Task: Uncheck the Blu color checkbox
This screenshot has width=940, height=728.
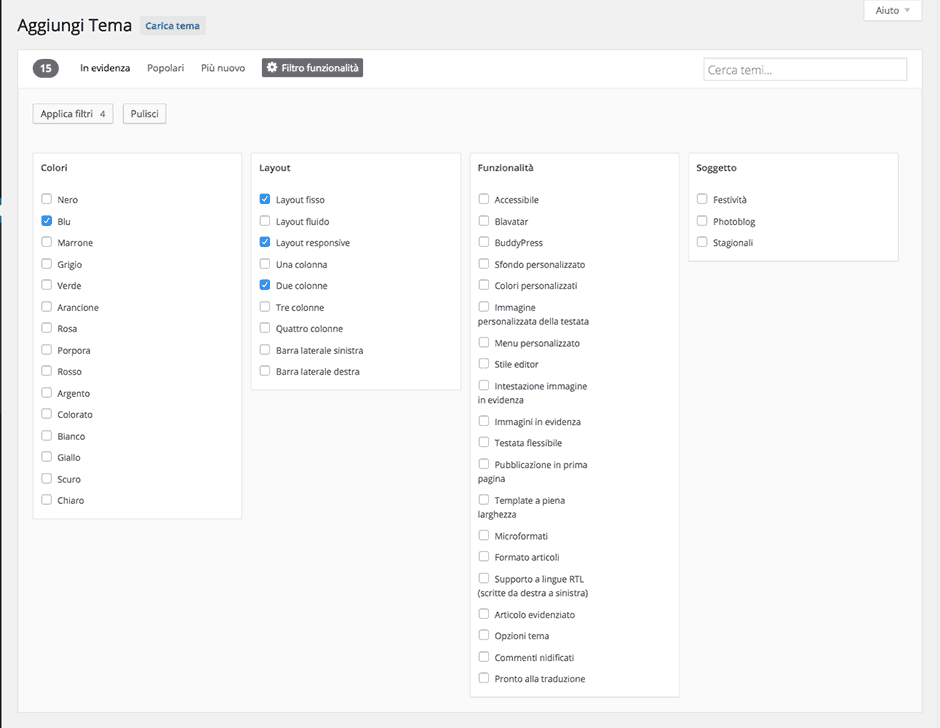Action: point(47,221)
